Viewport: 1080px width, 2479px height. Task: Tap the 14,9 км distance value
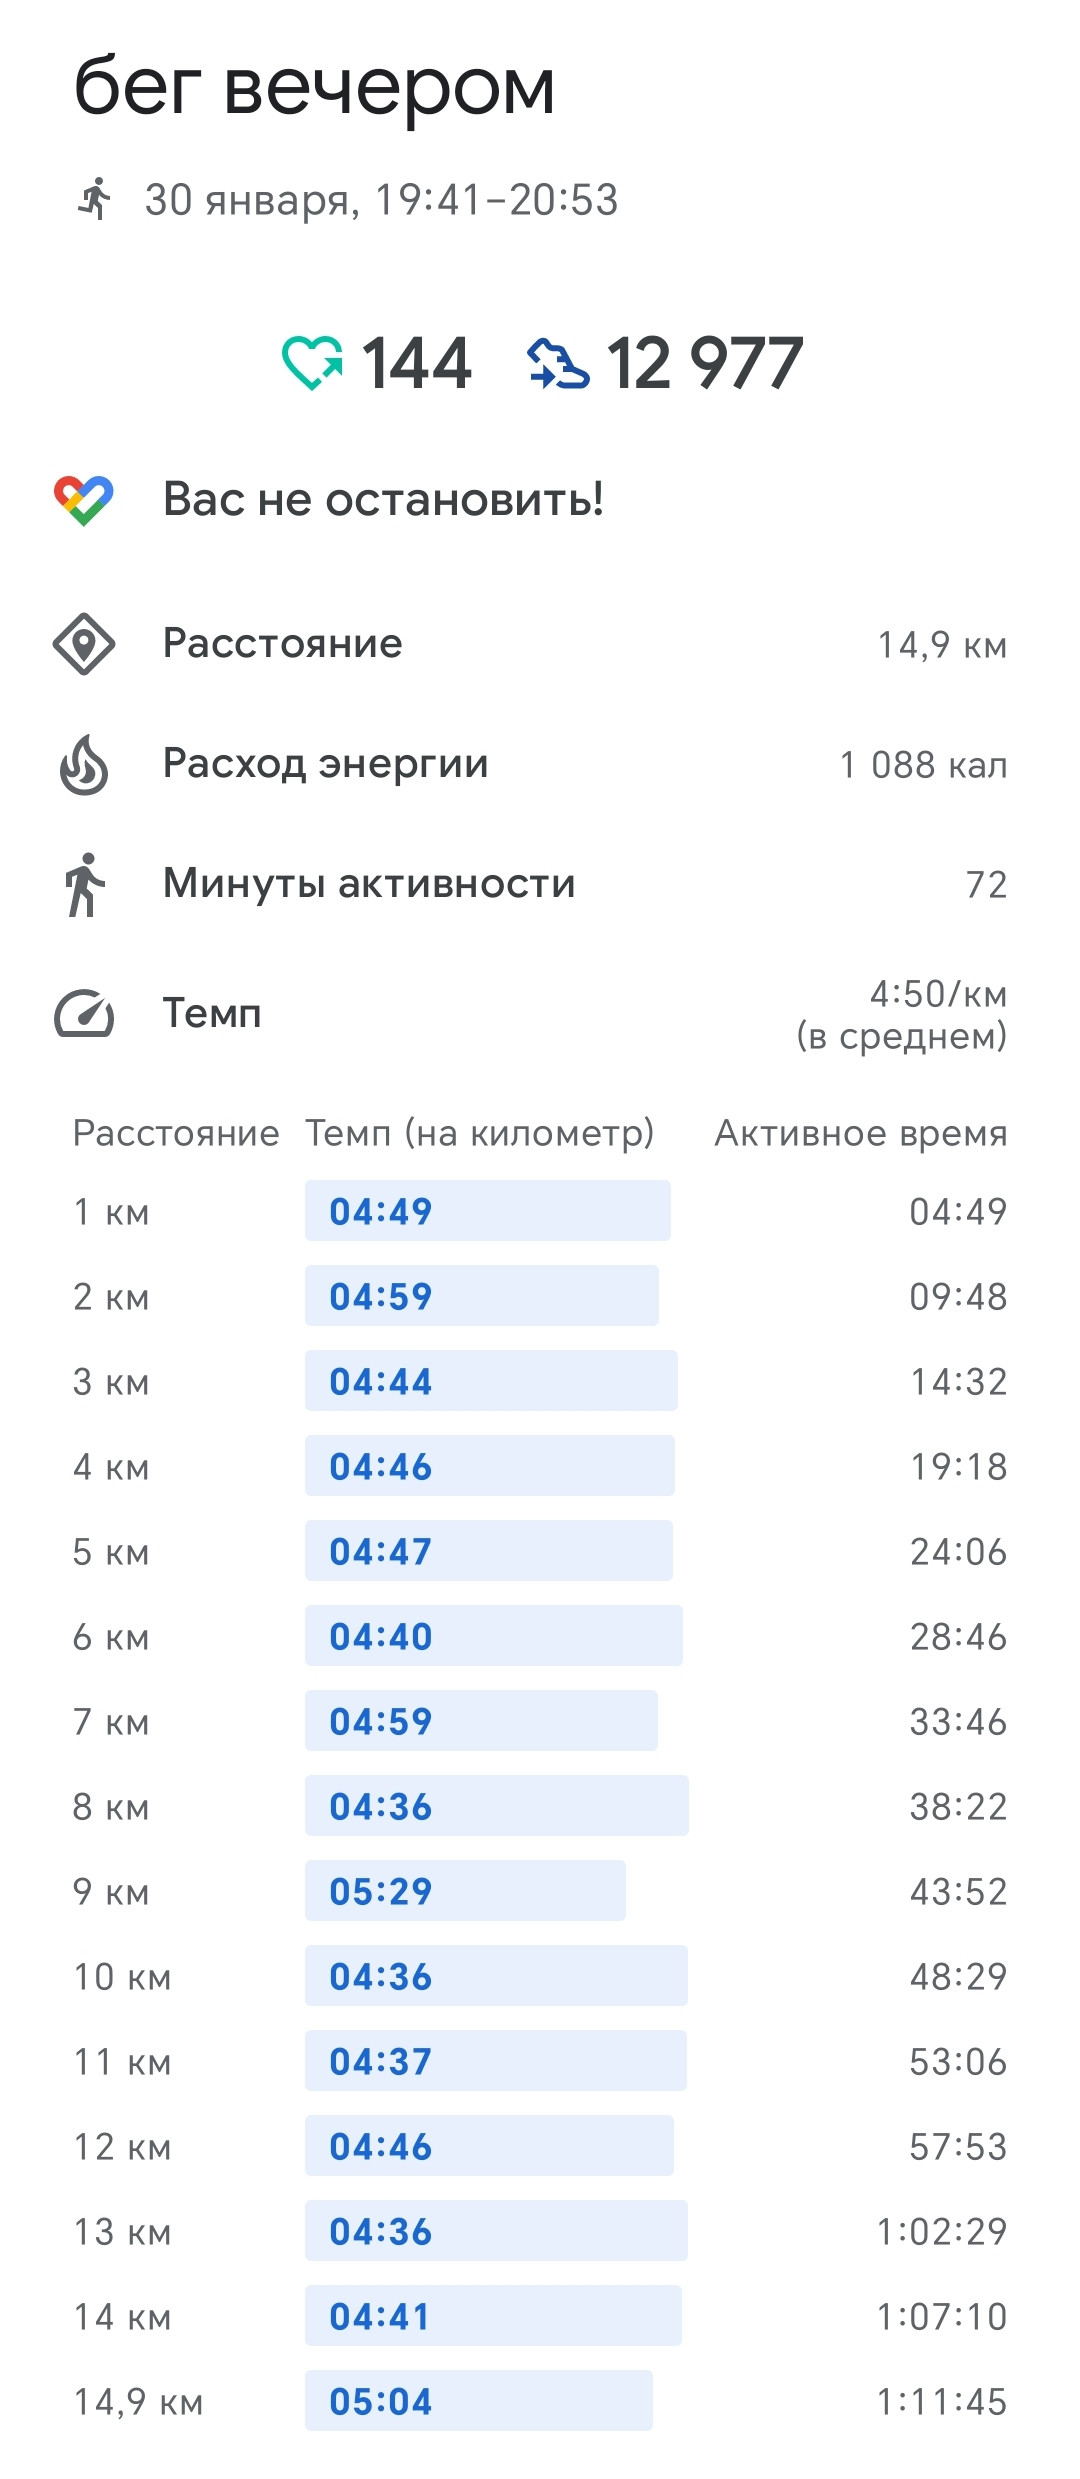click(942, 645)
